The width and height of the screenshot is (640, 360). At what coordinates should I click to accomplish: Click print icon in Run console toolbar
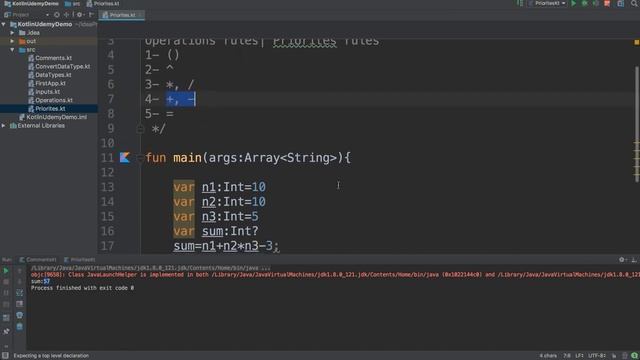(19, 315)
